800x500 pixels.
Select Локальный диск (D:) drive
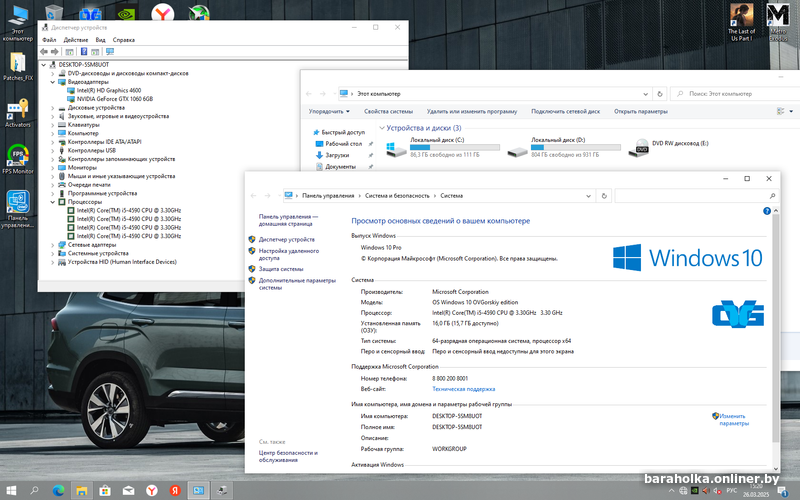point(564,147)
